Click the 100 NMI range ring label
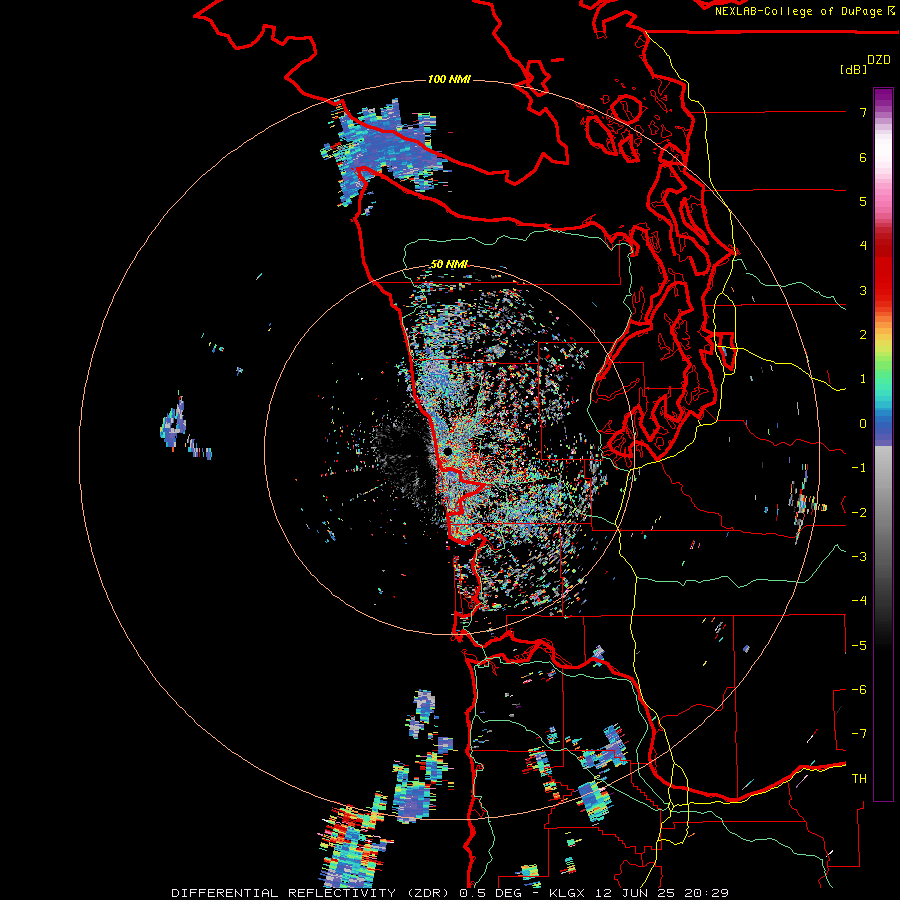Screen dimensions: 900x900 (449, 79)
